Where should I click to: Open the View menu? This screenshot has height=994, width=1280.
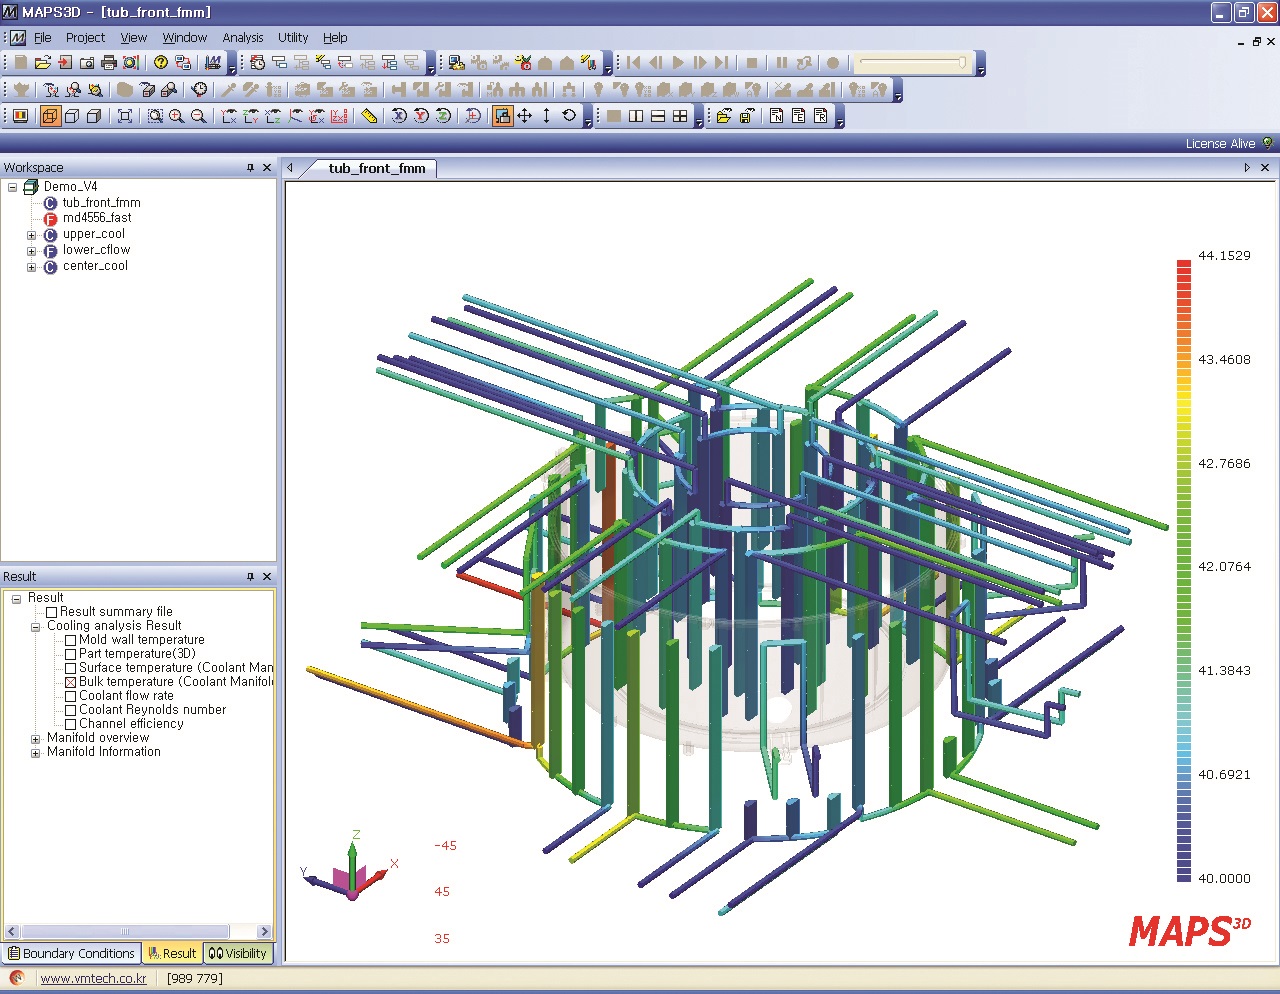[x=133, y=37]
